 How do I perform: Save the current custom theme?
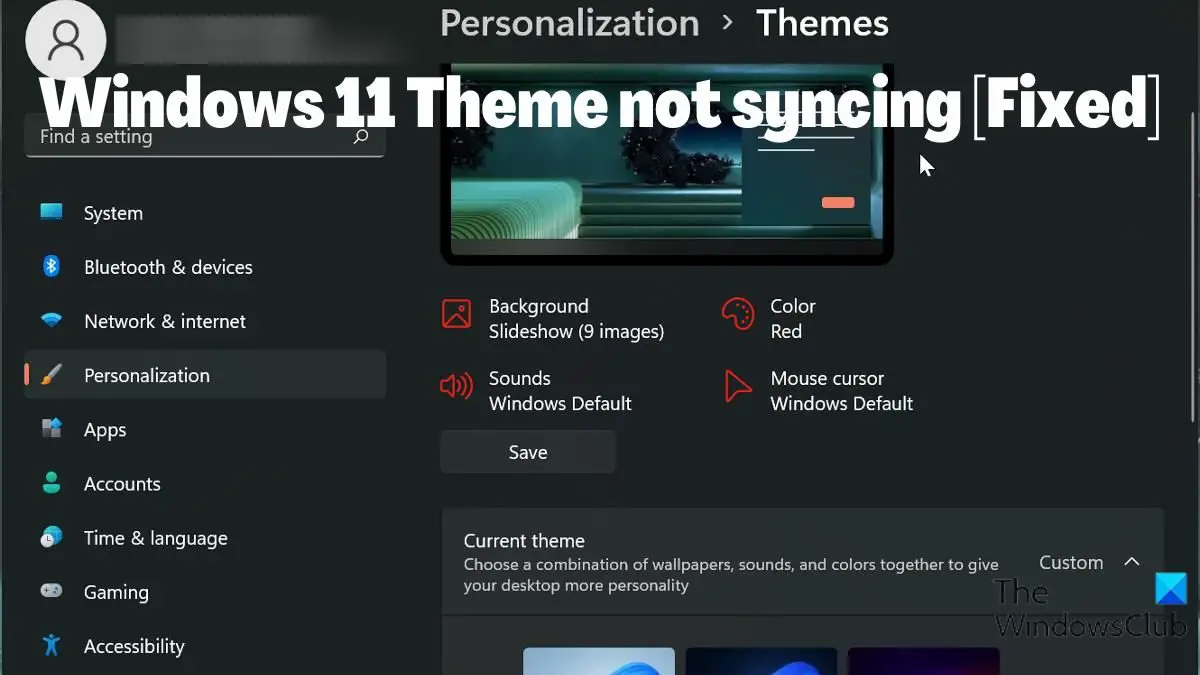[528, 452]
